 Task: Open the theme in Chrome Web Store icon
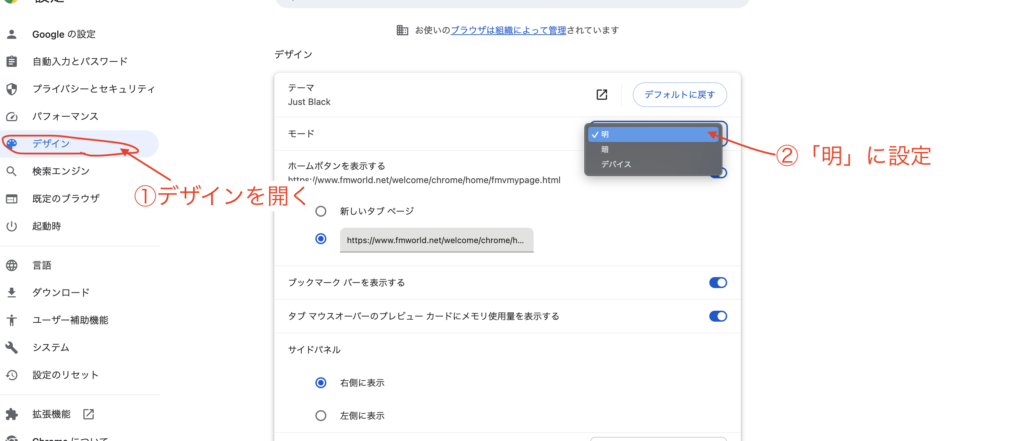[601, 95]
